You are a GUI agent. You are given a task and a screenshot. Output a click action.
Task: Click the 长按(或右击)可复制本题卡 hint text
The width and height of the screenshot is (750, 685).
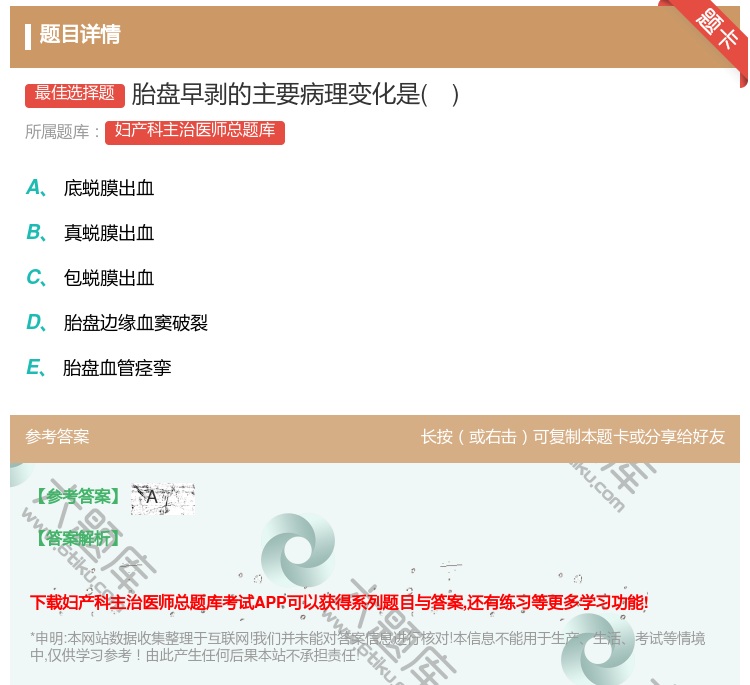coord(572,437)
